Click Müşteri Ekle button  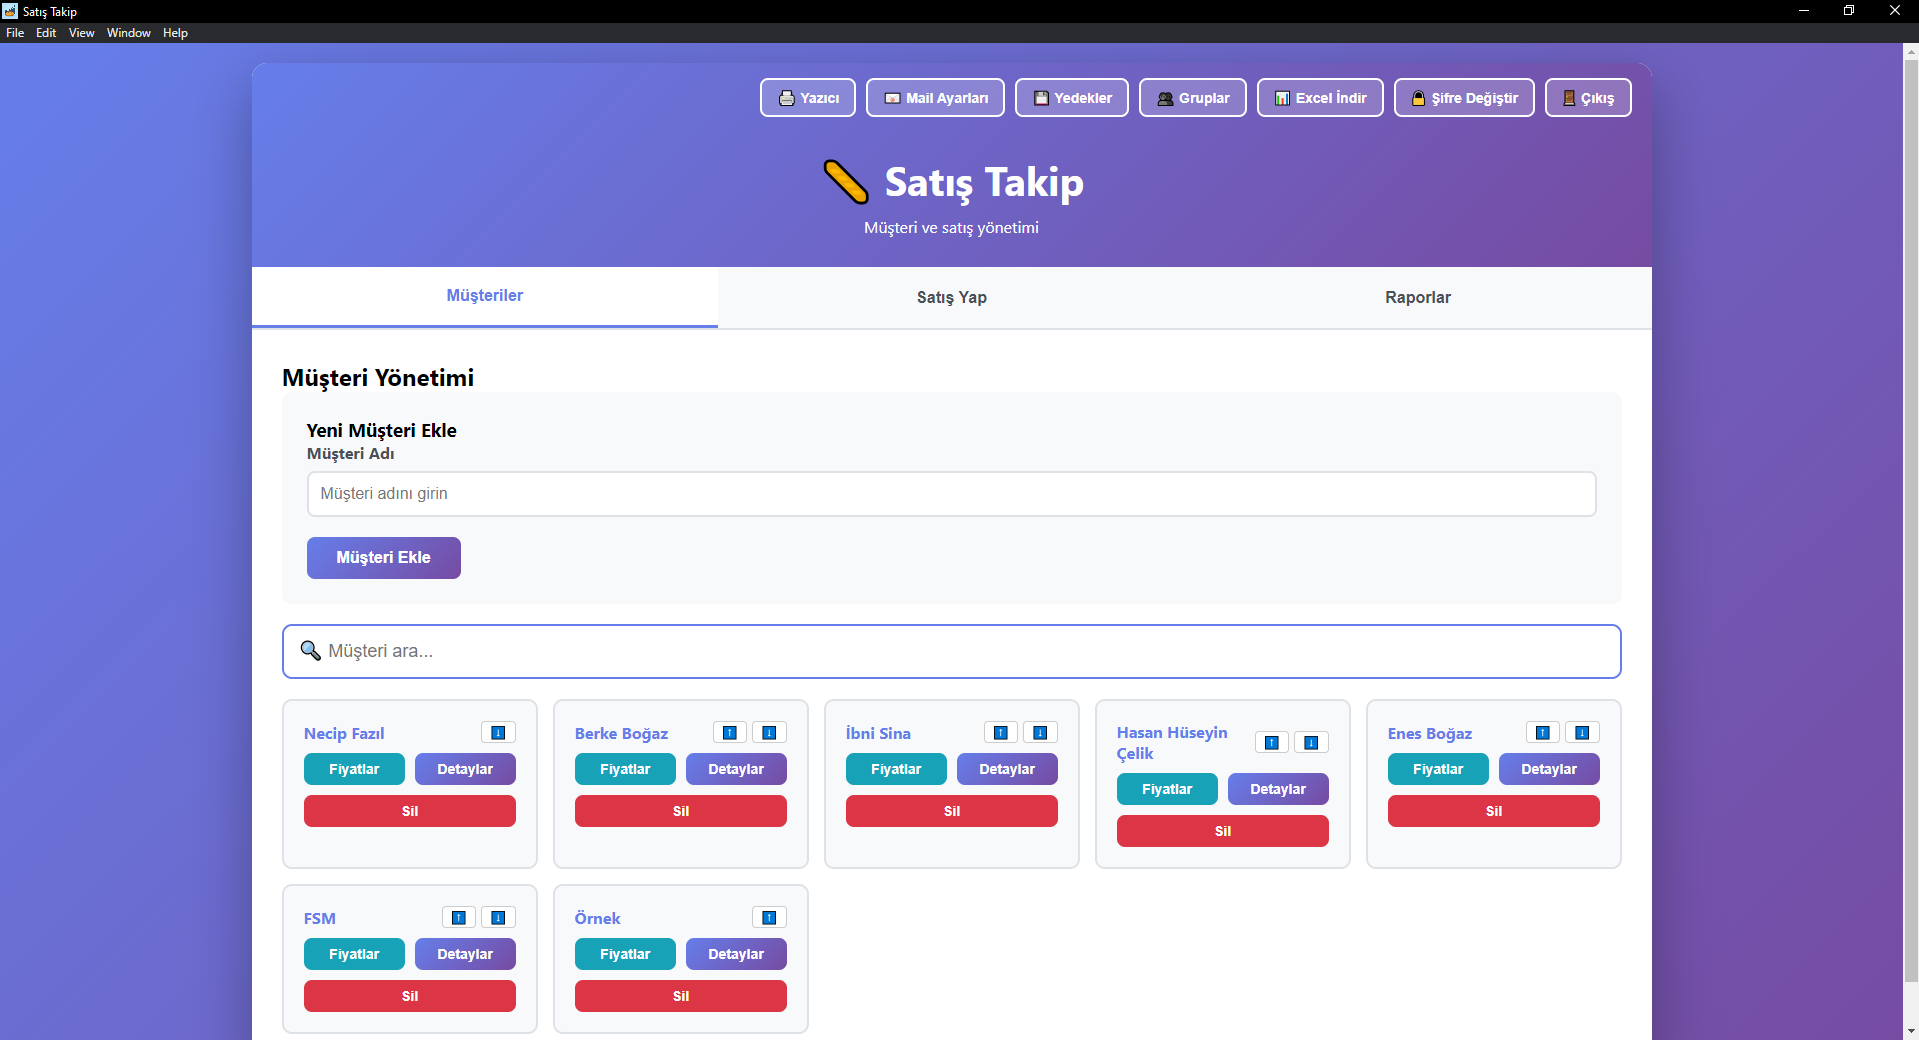(x=383, y=558)
